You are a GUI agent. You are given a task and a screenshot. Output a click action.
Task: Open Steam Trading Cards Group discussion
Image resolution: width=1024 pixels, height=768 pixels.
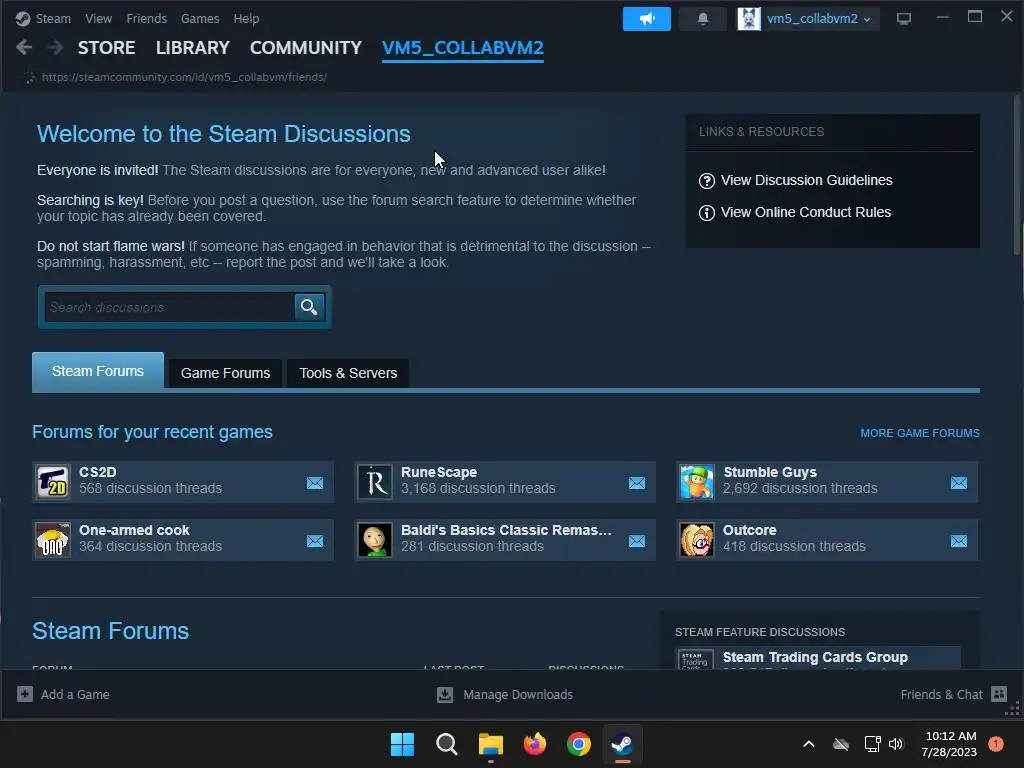tap(815, 657)
